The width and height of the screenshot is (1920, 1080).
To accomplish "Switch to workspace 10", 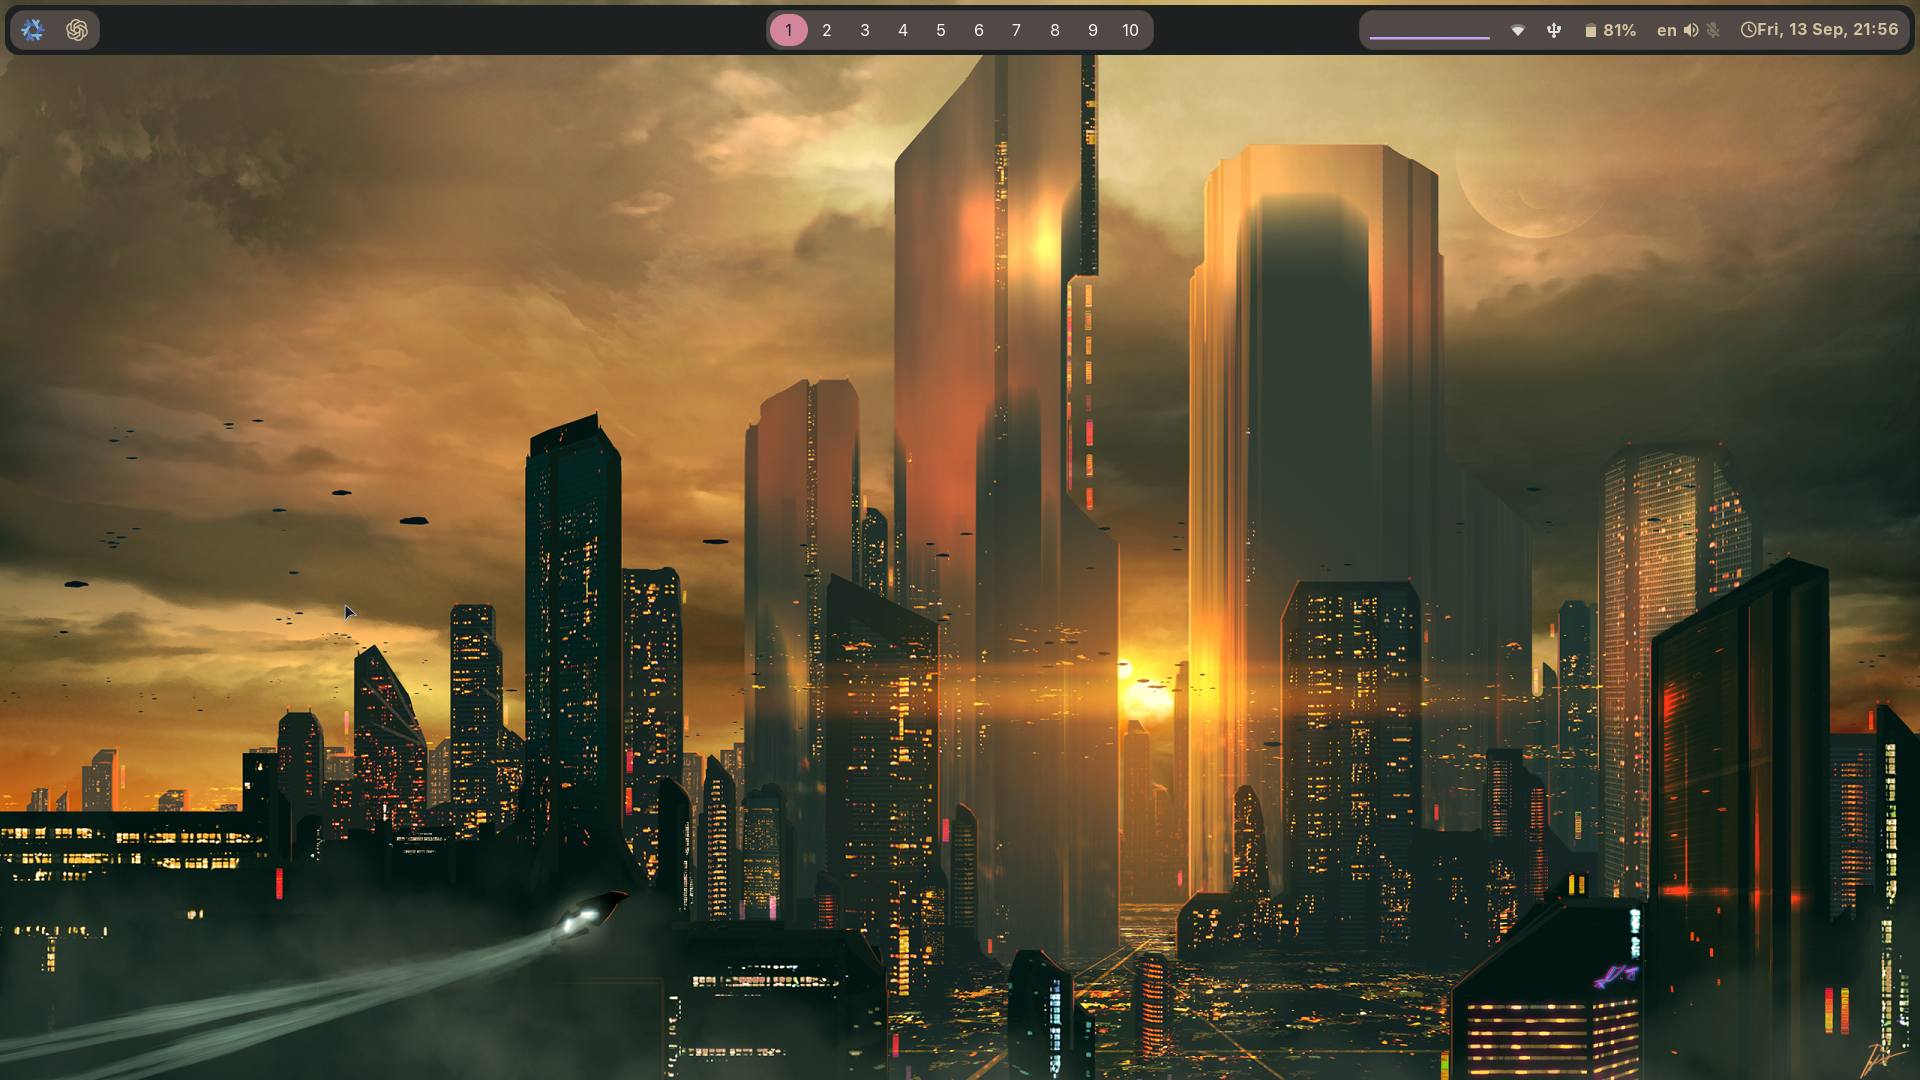I will (1131, 30).
